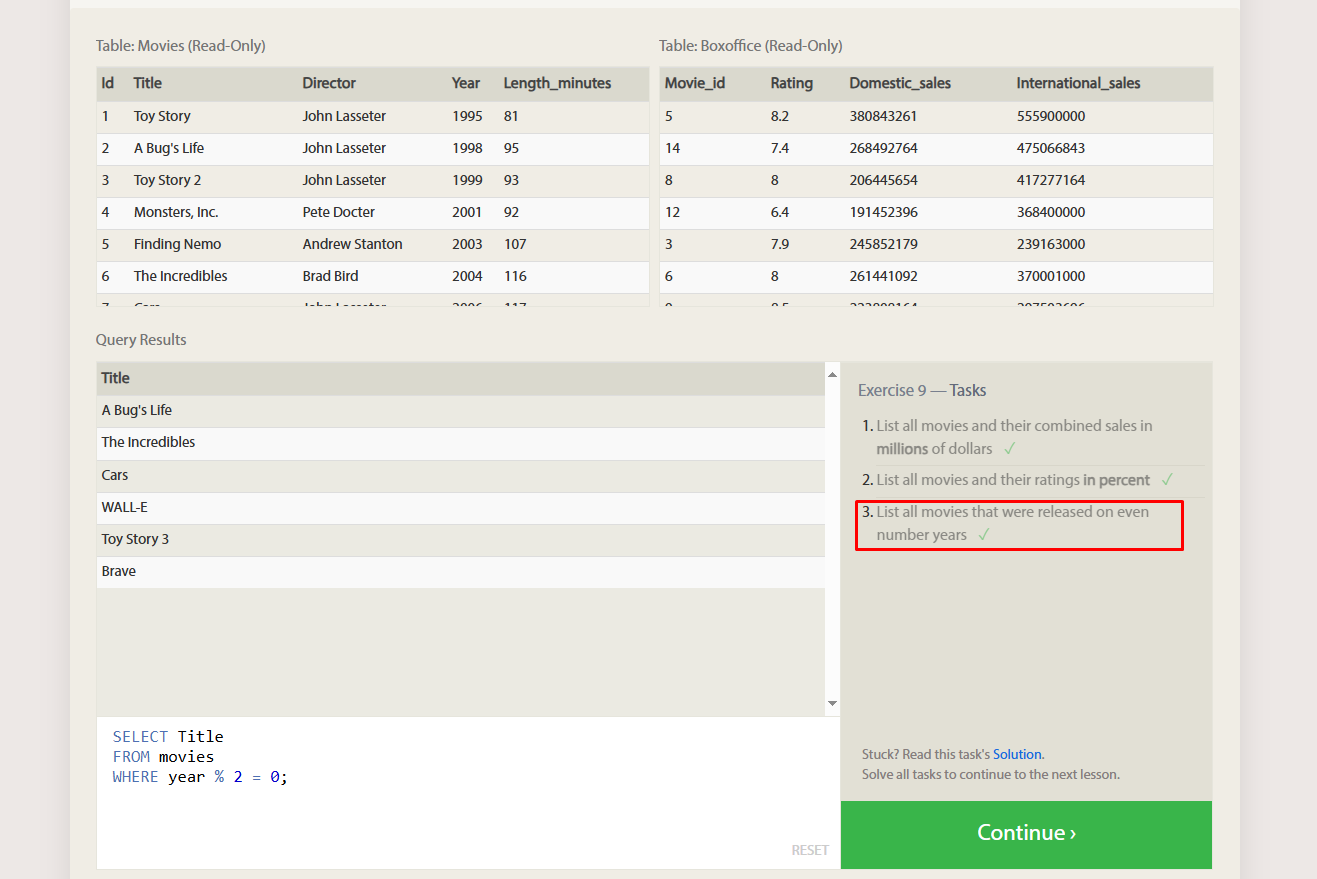Click length value 116
Viewport: 1317px width, 879px height.
tap(515, 276)
